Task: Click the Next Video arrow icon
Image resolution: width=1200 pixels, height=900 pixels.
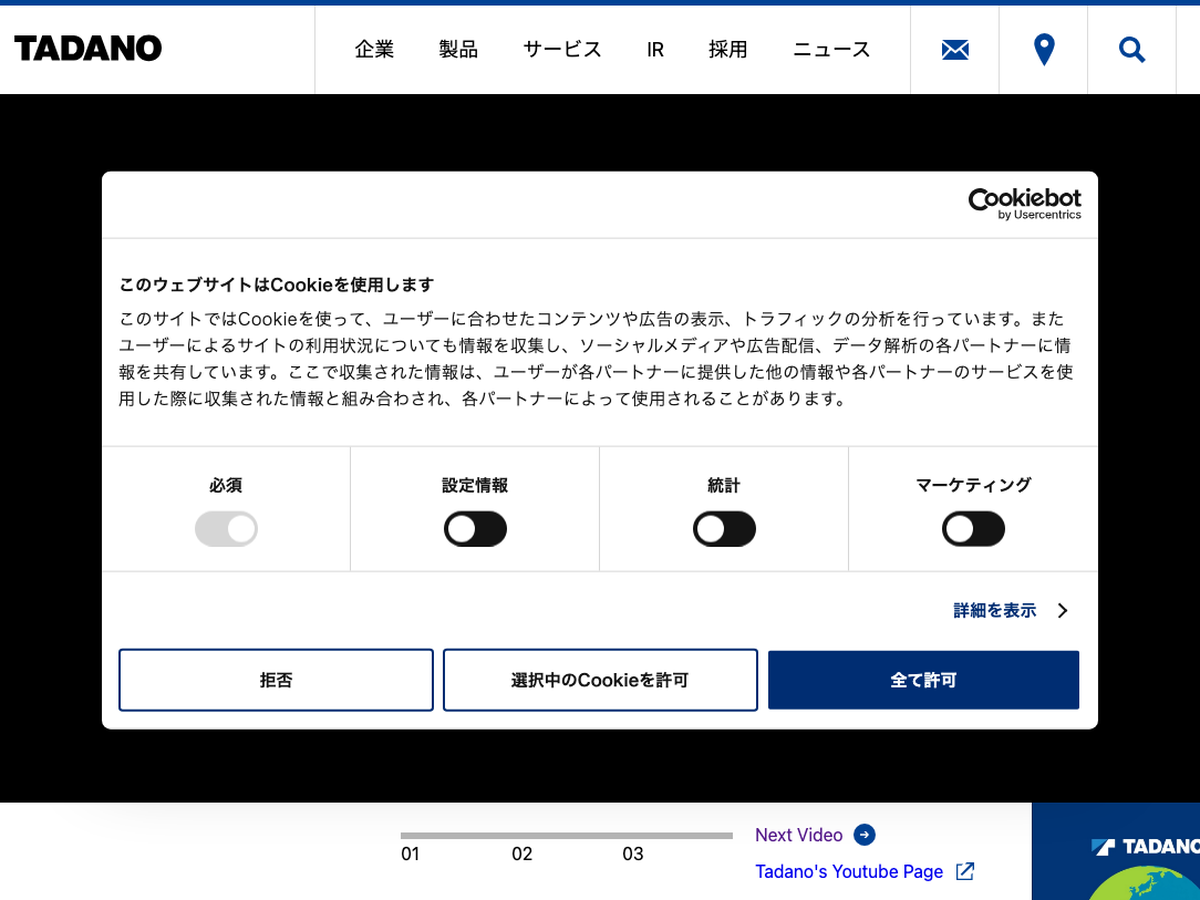Action: pyautogui.click(x=864, y=835)
